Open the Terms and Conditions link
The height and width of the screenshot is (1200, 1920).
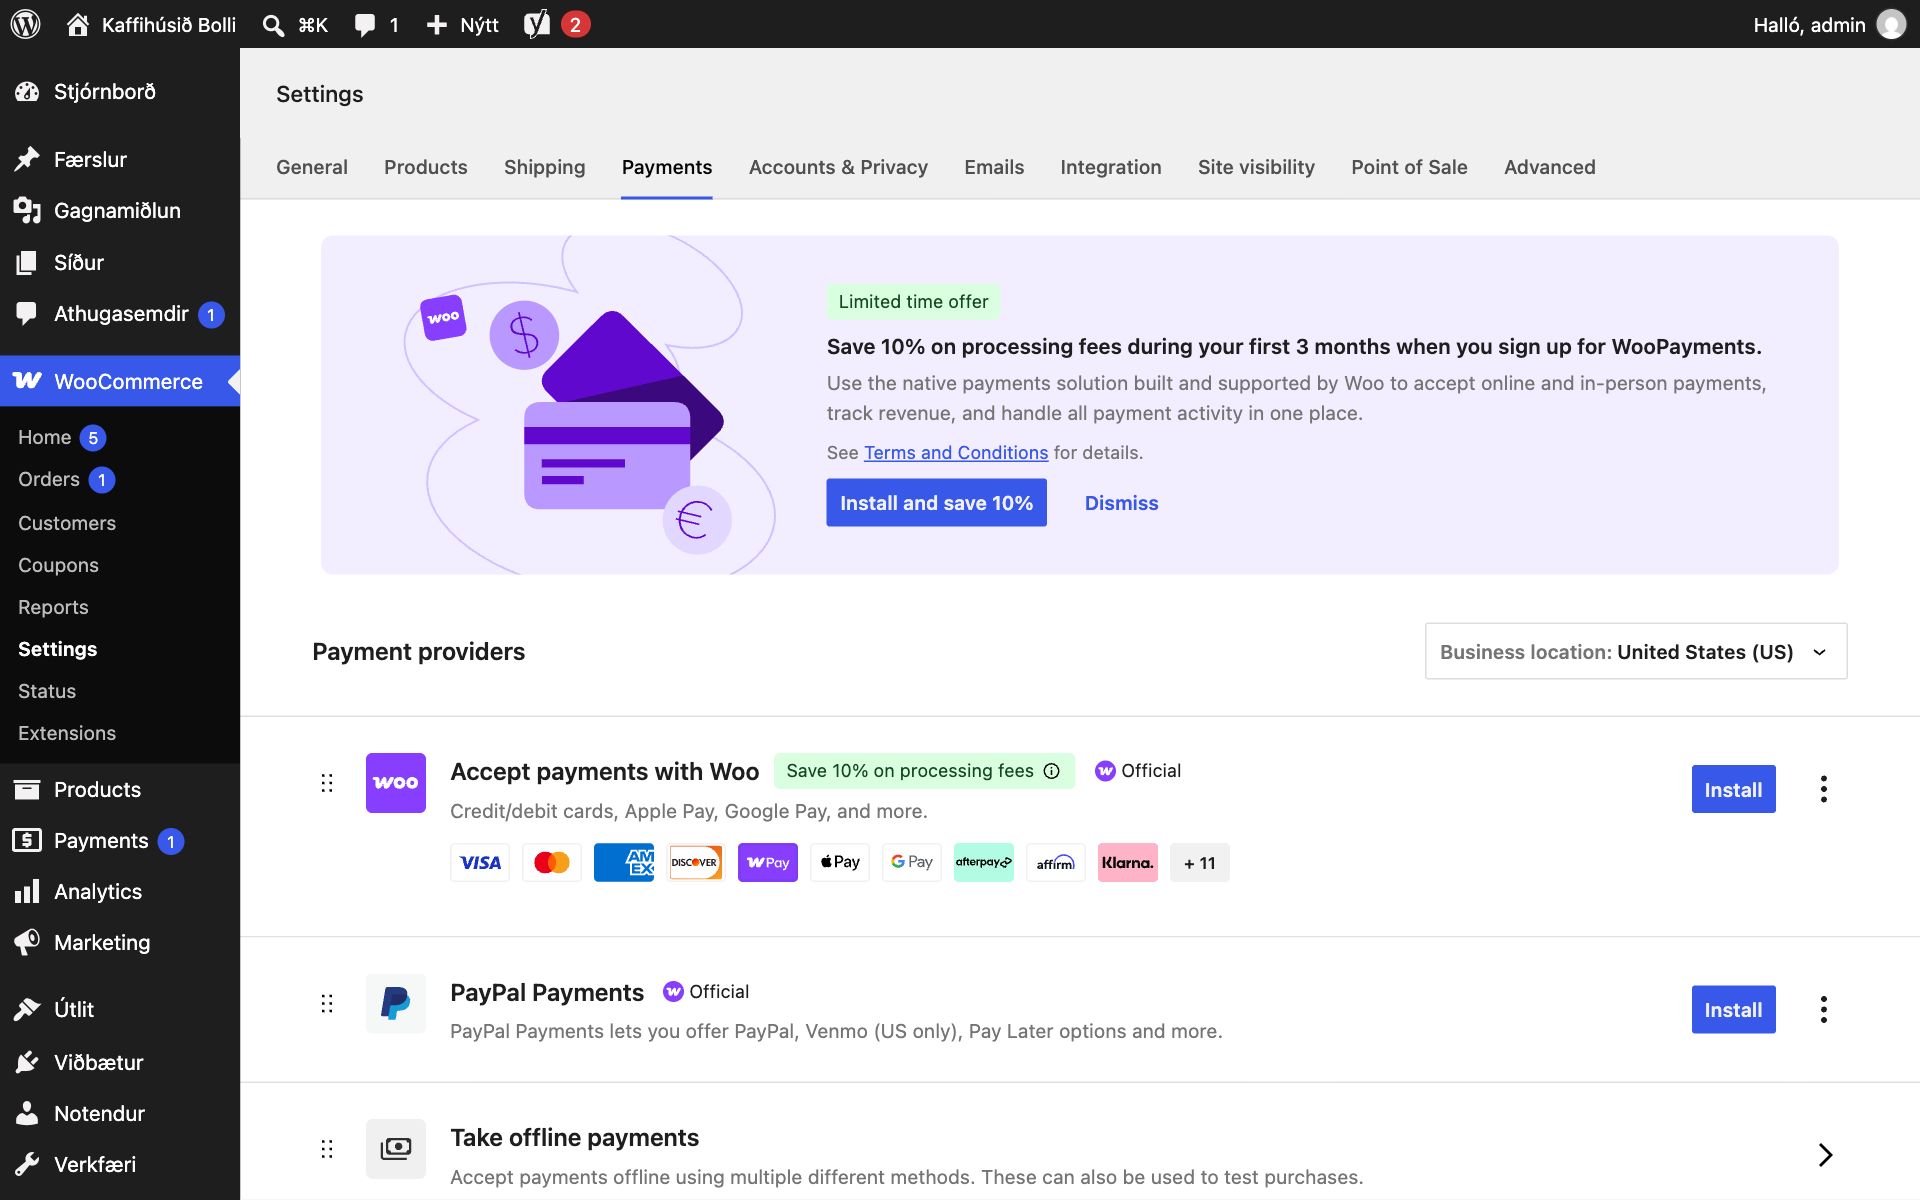[956, 453]
